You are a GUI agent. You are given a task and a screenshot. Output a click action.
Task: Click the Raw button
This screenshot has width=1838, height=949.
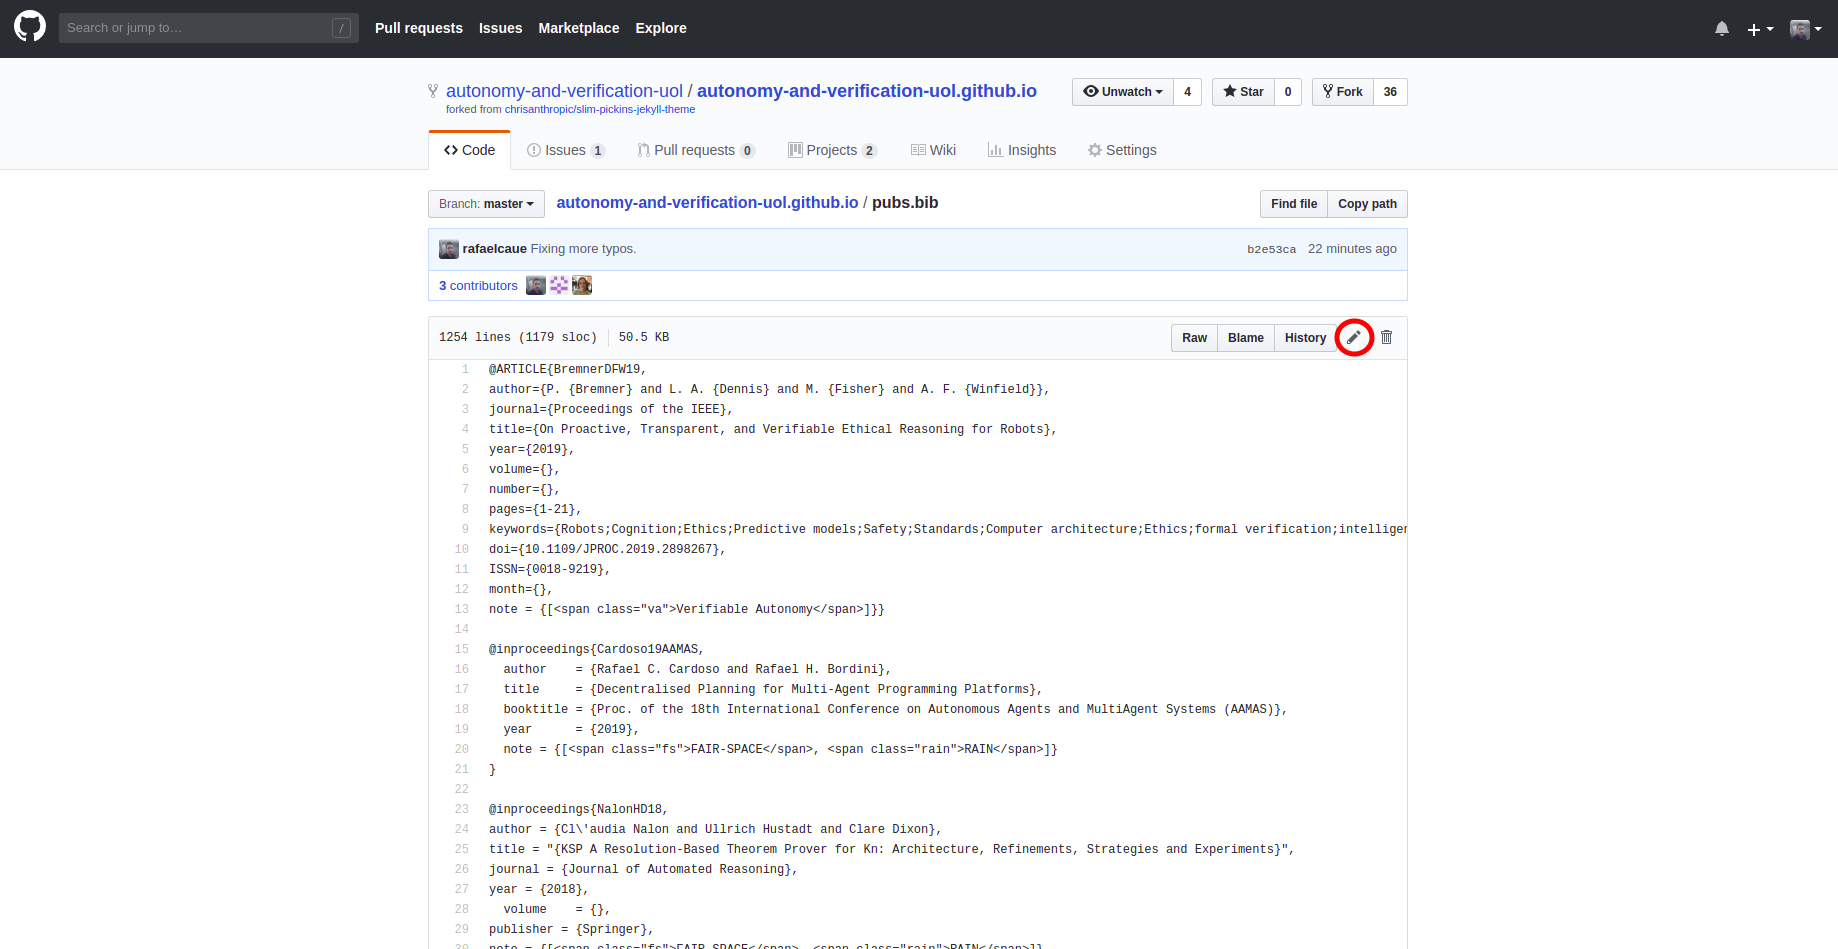[1194, 338]
